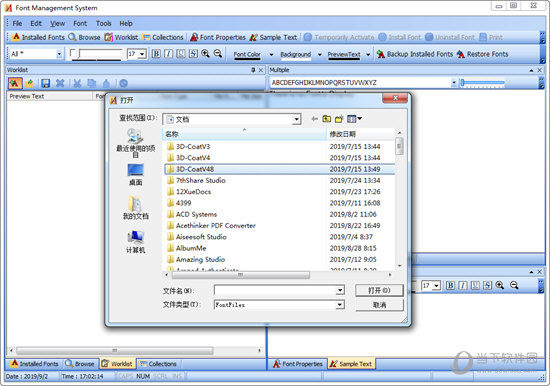Click the delete X icon in Worklist toolbar
Screen dimensions: 550x386
60,83
